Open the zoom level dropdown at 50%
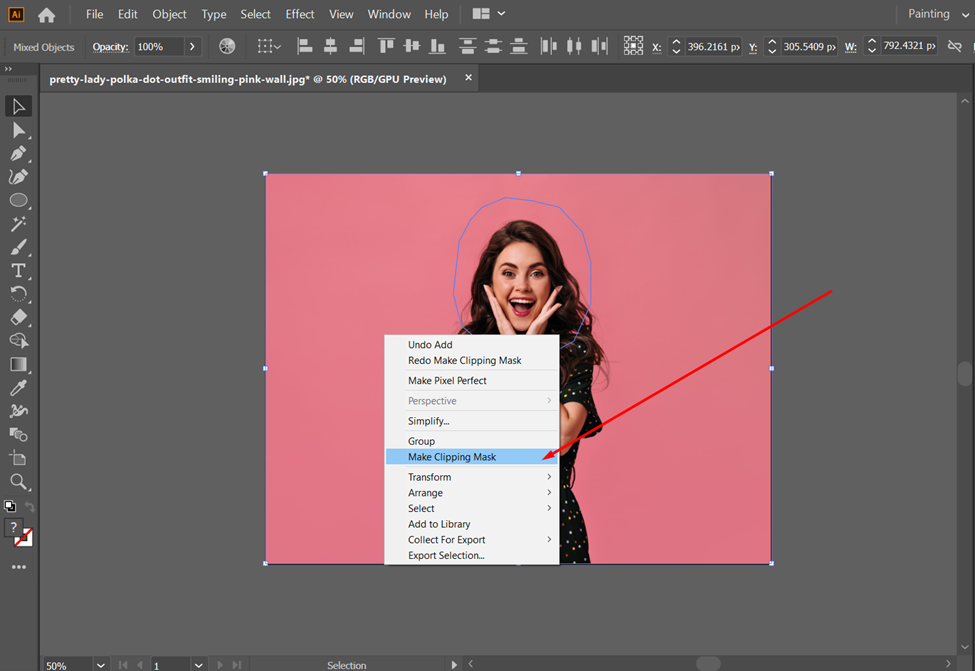 (100, 665)
